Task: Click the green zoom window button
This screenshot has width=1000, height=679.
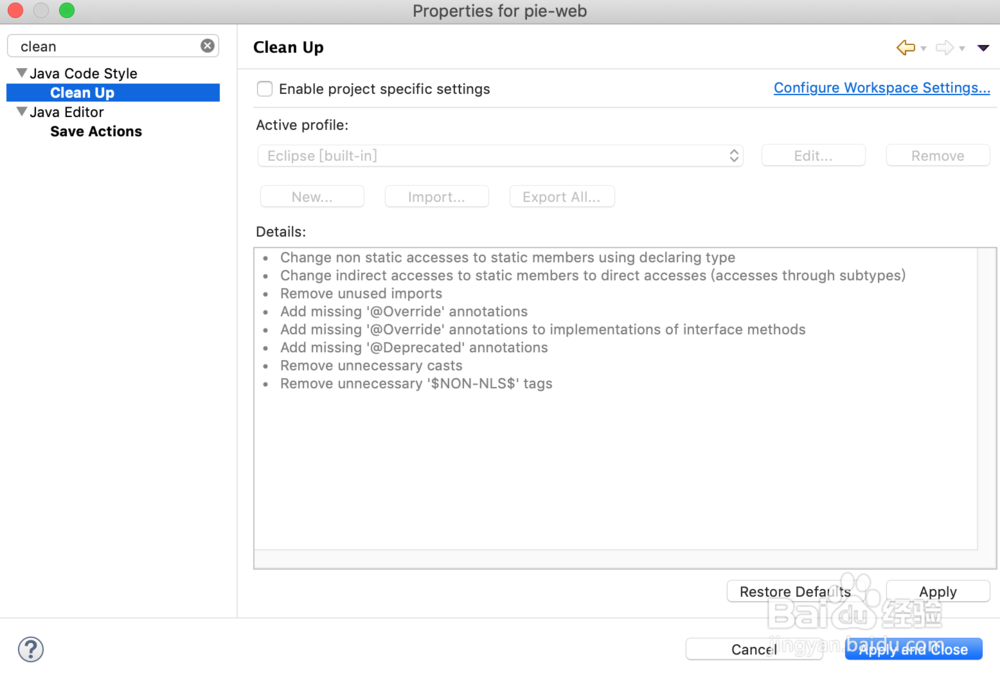Action: 67,11
